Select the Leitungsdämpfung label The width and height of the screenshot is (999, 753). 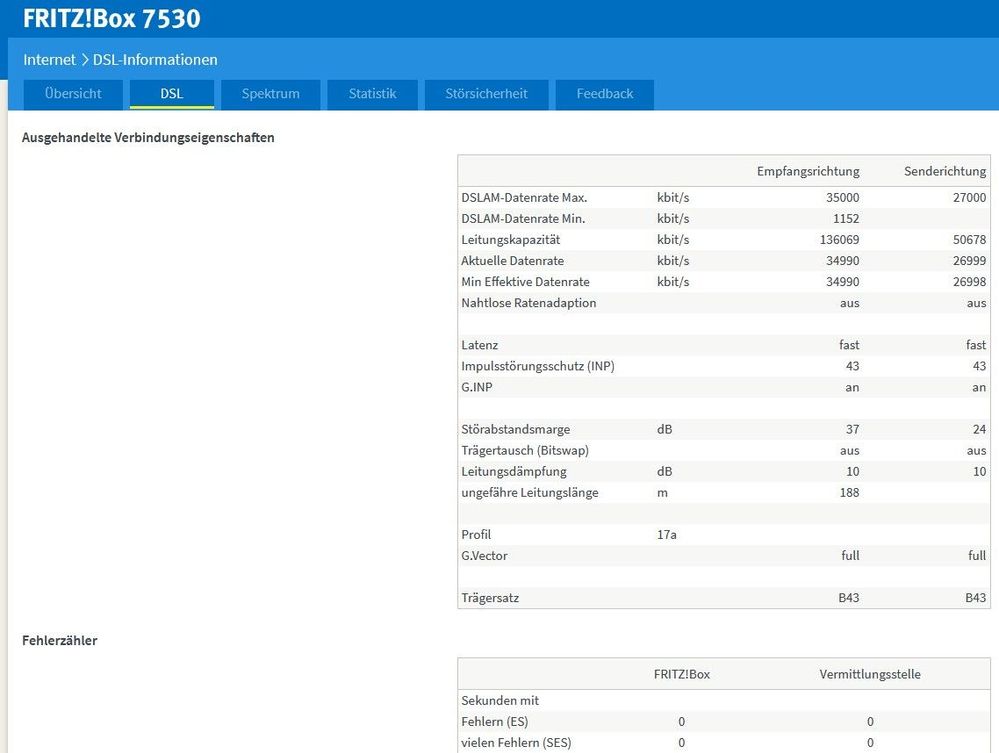click(514, 471)
